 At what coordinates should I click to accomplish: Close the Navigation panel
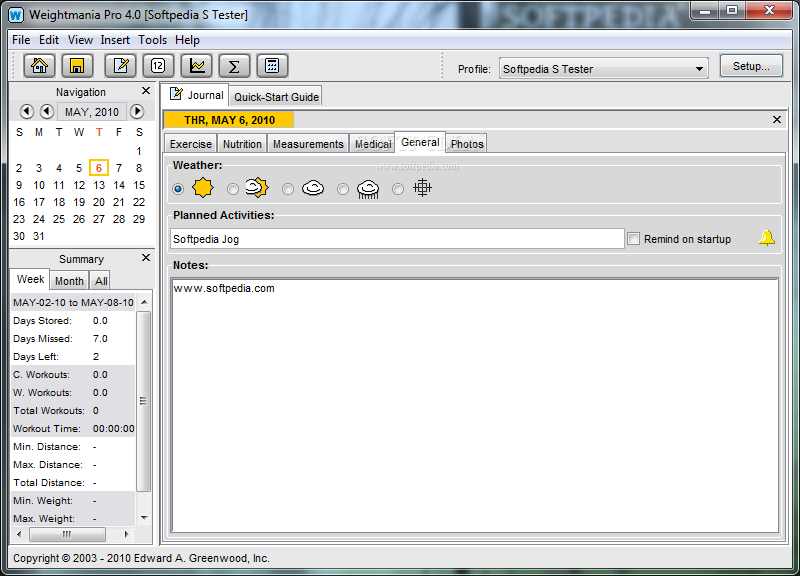[x=146, y=91]
